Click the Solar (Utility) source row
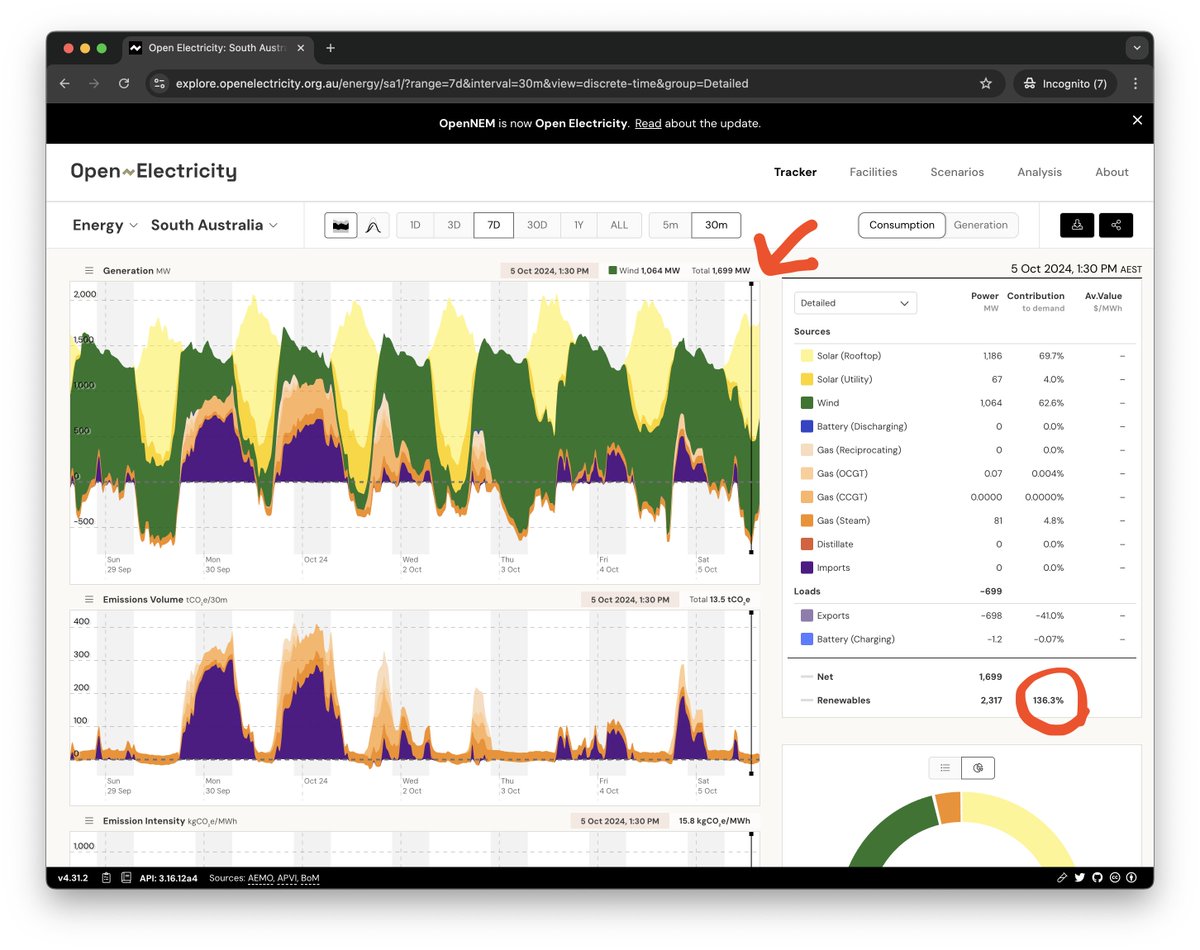Viewport: 1200px width, 950px height. (x=965, y=380)
